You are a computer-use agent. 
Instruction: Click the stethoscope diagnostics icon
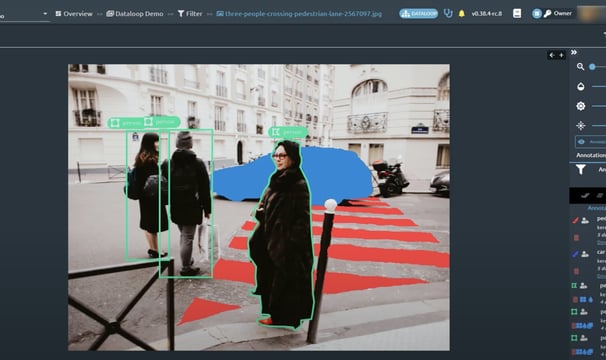448,14
